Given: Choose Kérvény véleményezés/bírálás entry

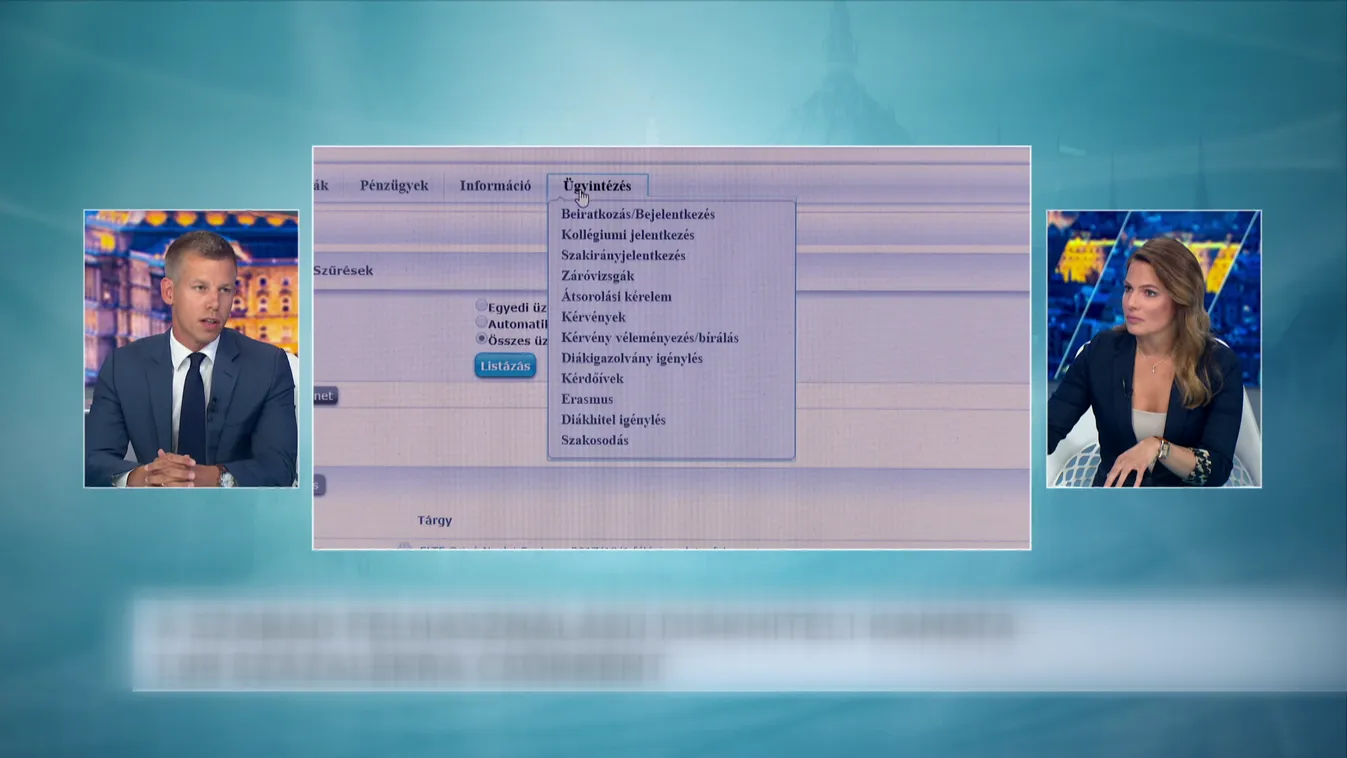Looking at the screenshot, I should (x=649, y=338).
